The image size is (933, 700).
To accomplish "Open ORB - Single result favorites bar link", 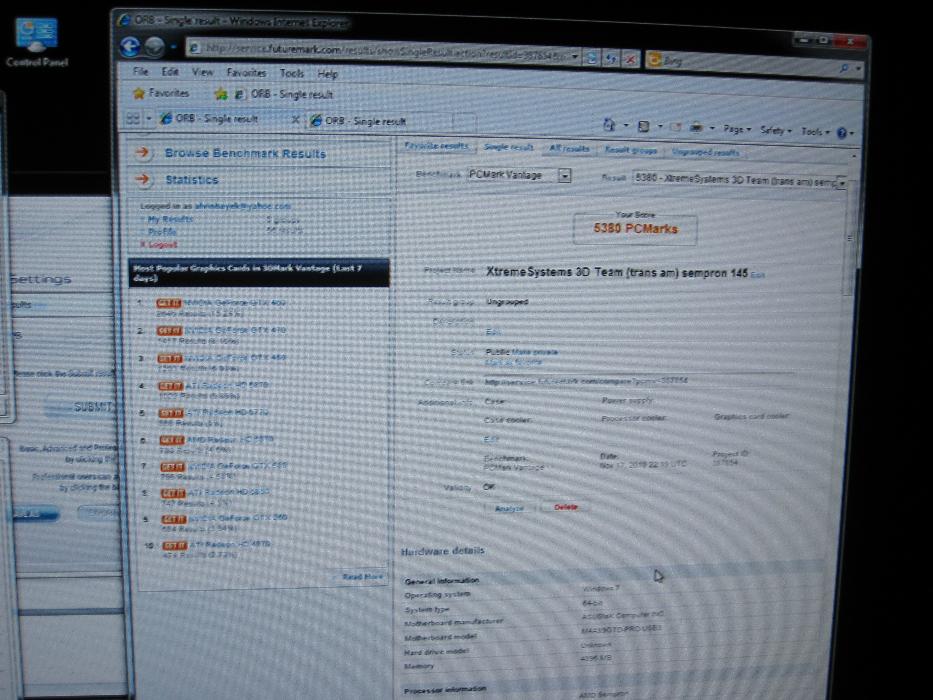I will 284,94.
